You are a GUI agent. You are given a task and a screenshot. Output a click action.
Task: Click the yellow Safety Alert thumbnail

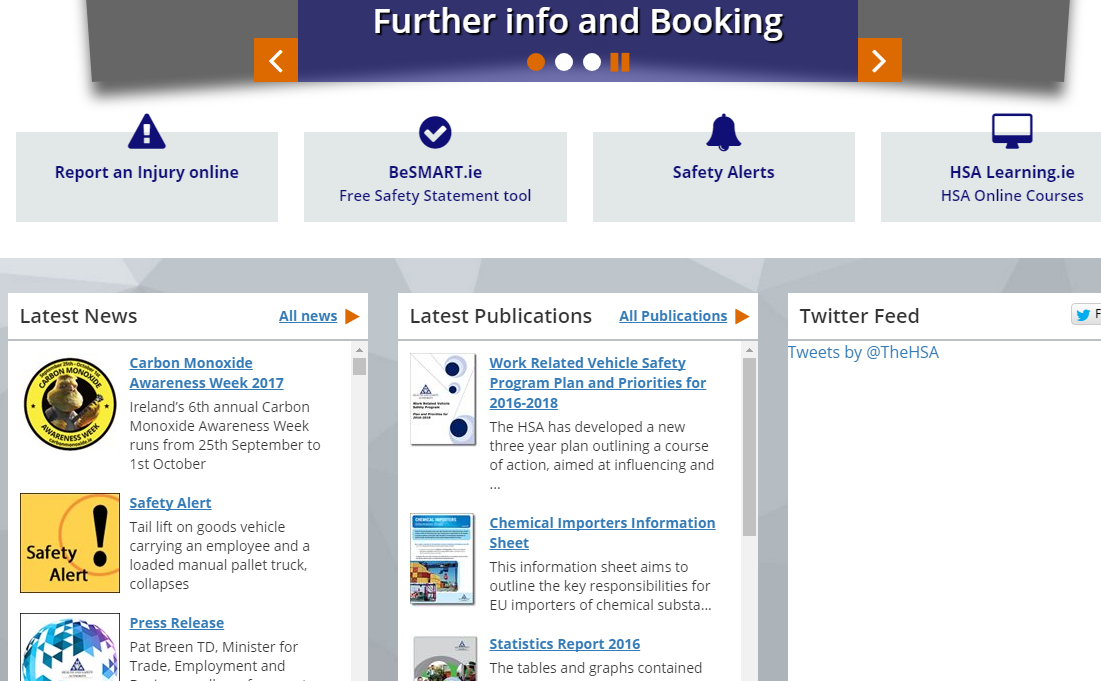pyautogui.click(x=70, y=543)
